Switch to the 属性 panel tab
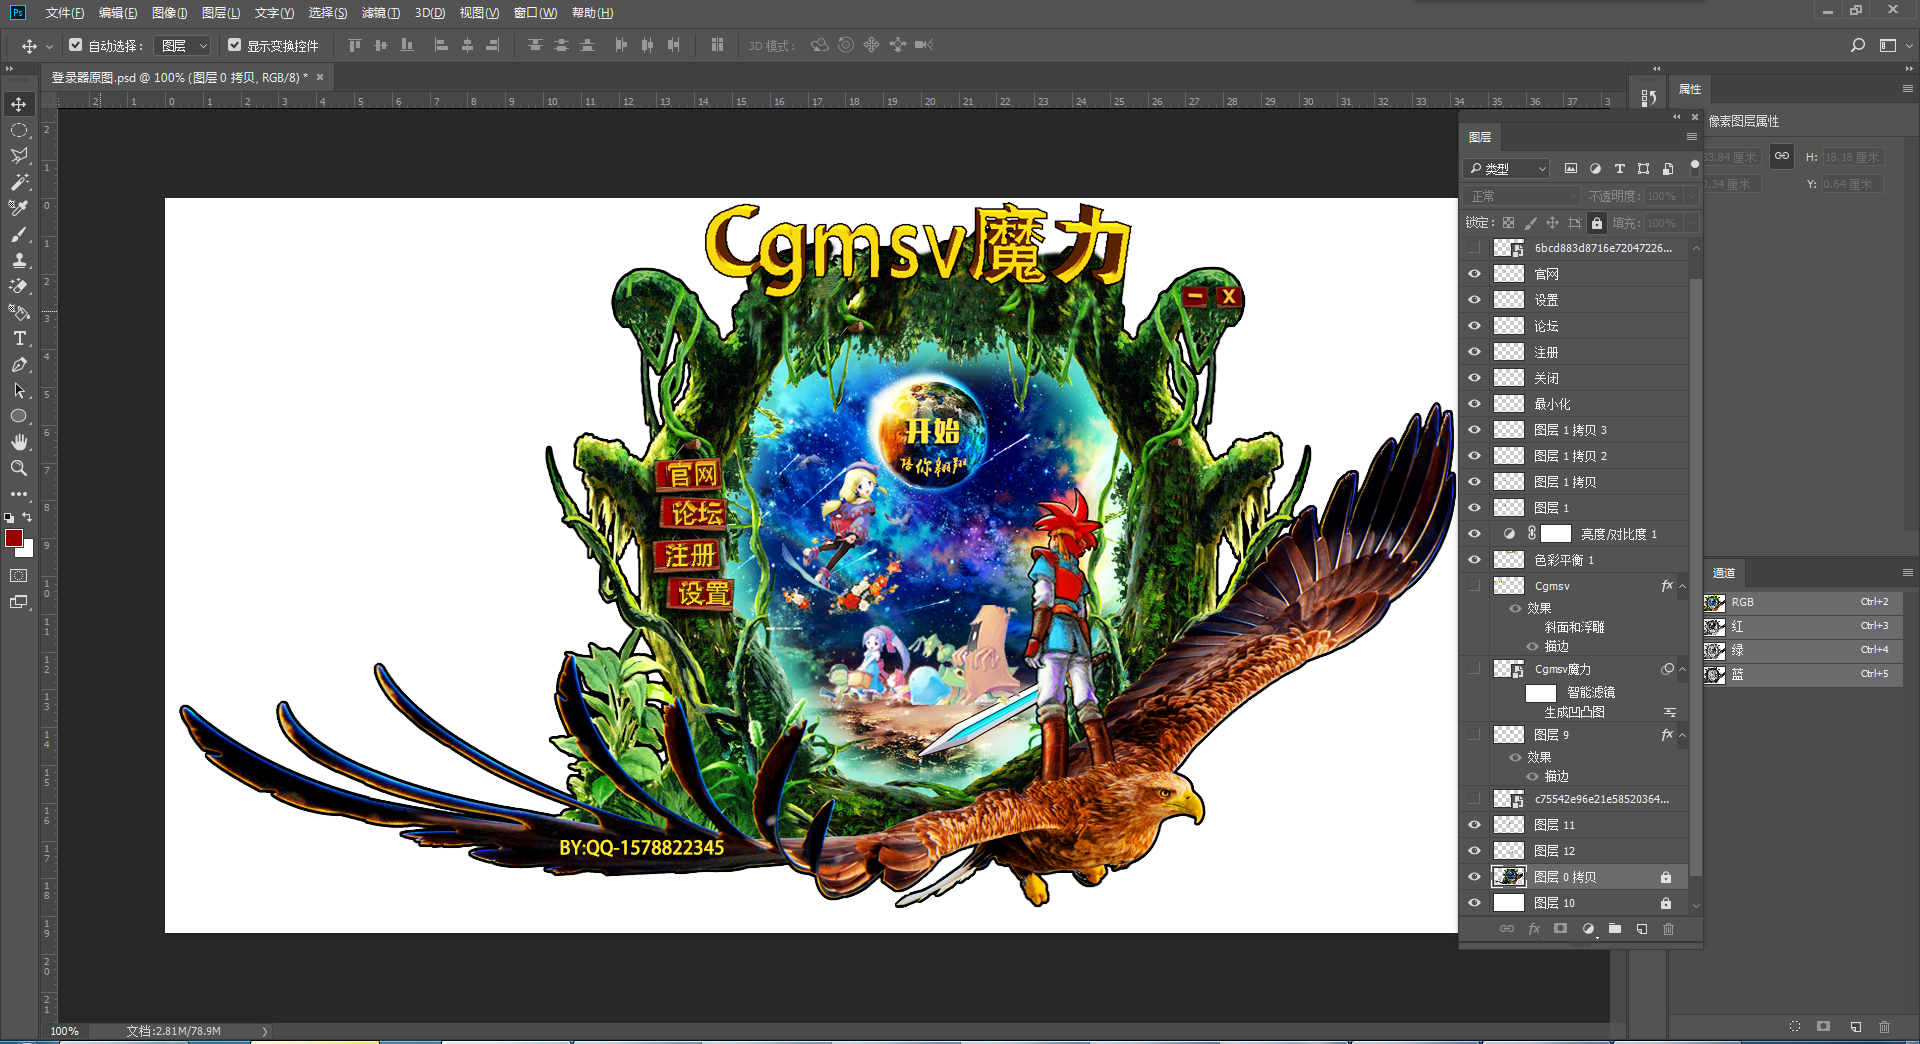This screenshot has width=1920, height=1044. (1690, 89)
